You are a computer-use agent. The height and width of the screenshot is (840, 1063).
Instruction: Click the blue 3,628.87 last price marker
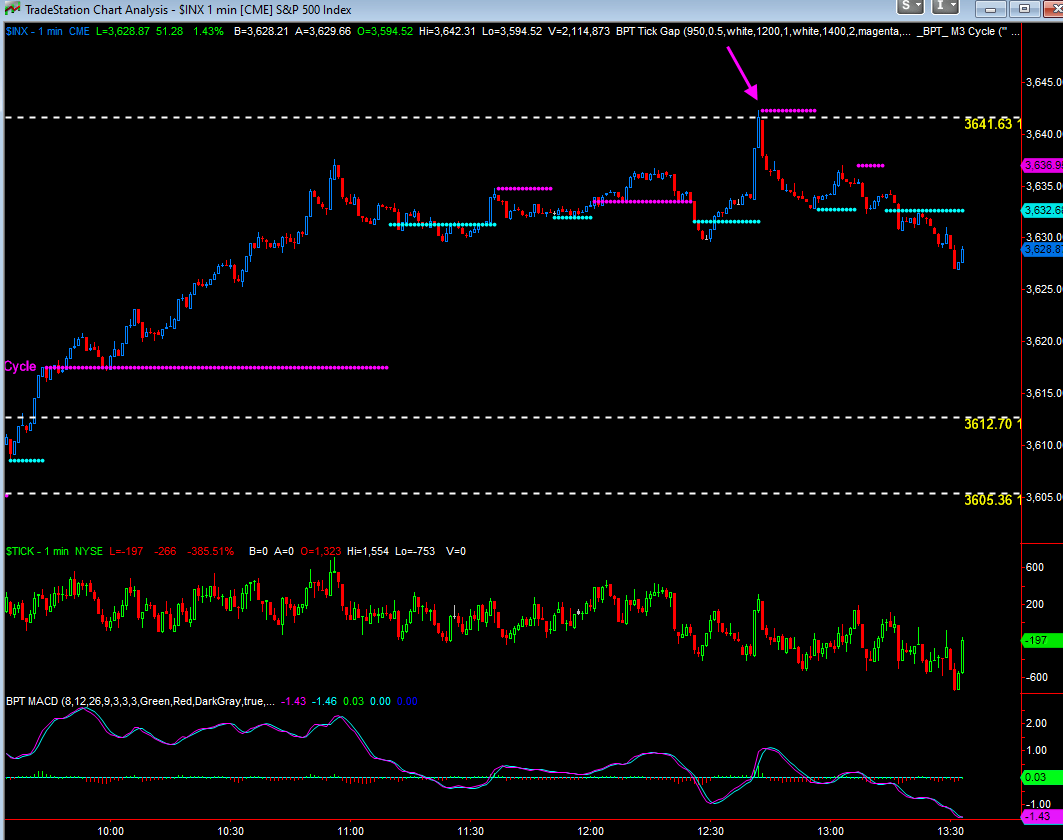pyautogui.click(x=1041, y=249)
